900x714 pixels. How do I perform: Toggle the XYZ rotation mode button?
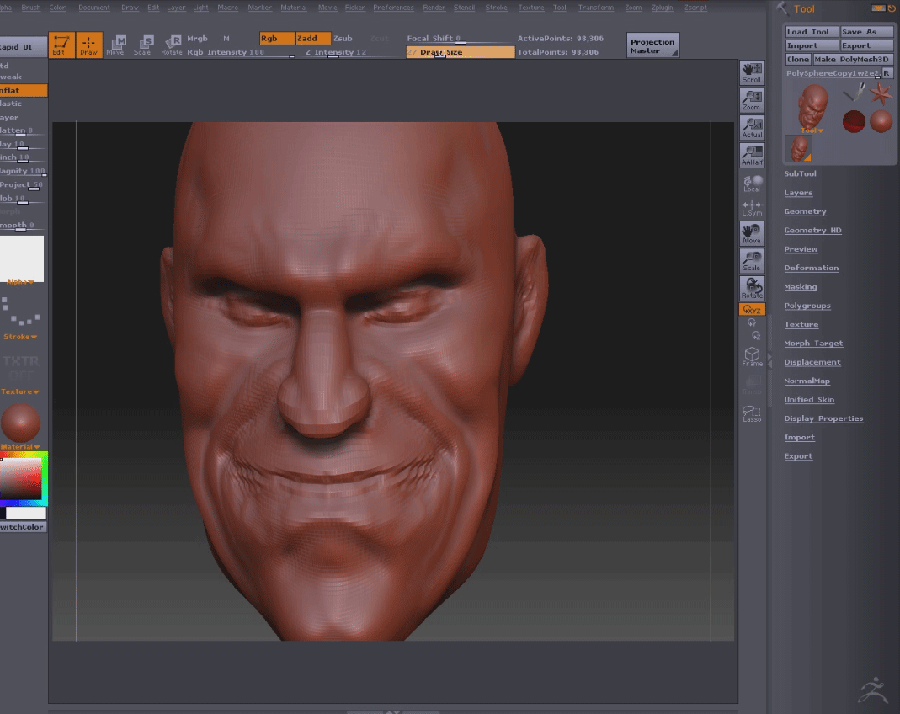point(751,309)
